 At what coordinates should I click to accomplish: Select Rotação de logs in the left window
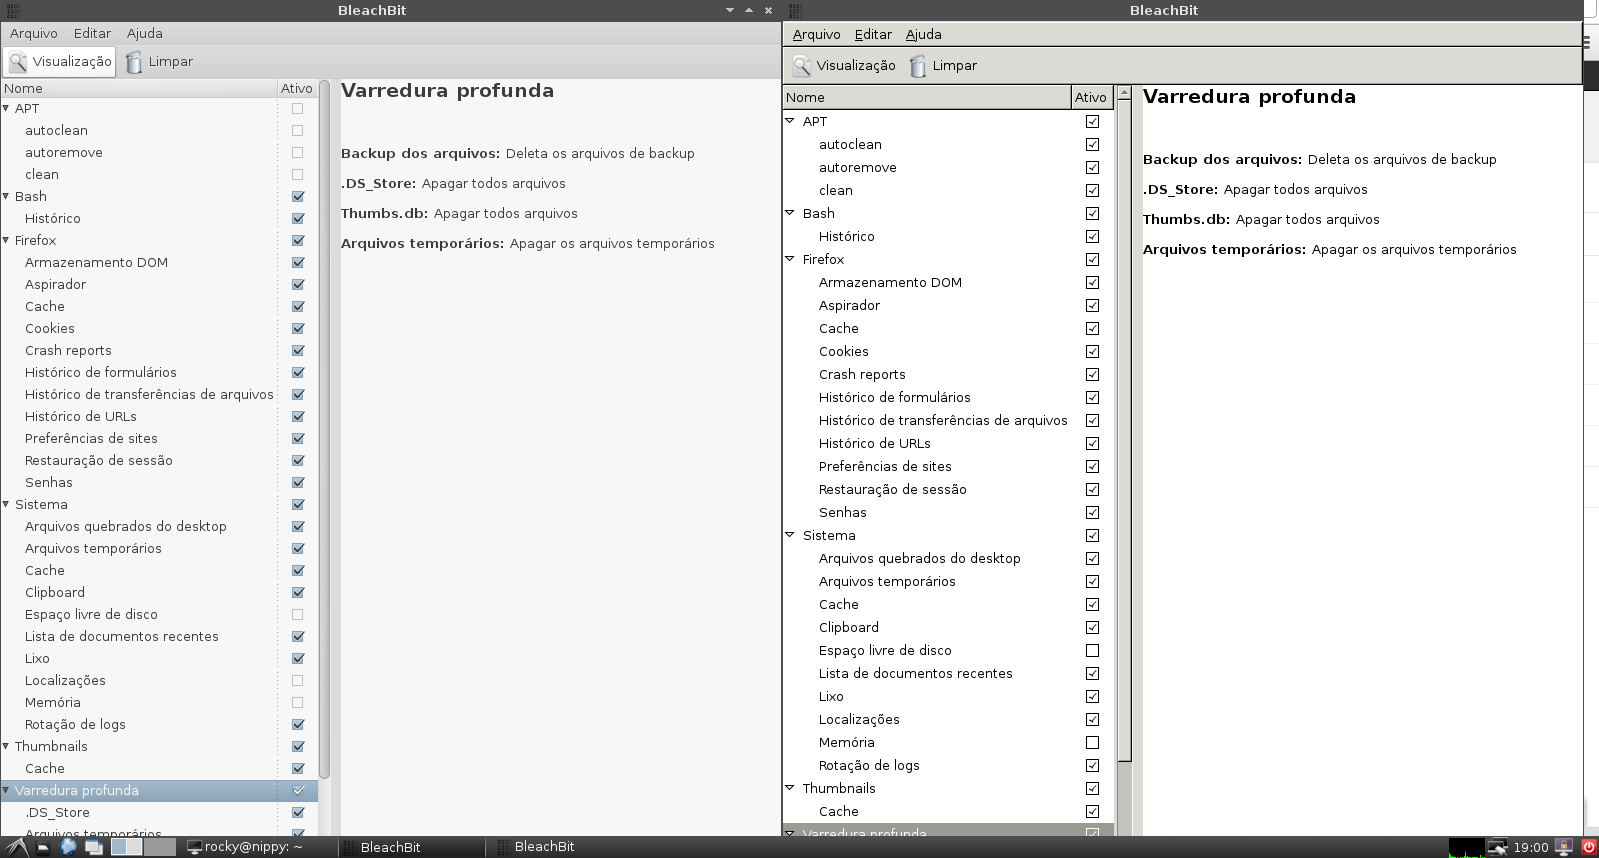pos(159,724)
